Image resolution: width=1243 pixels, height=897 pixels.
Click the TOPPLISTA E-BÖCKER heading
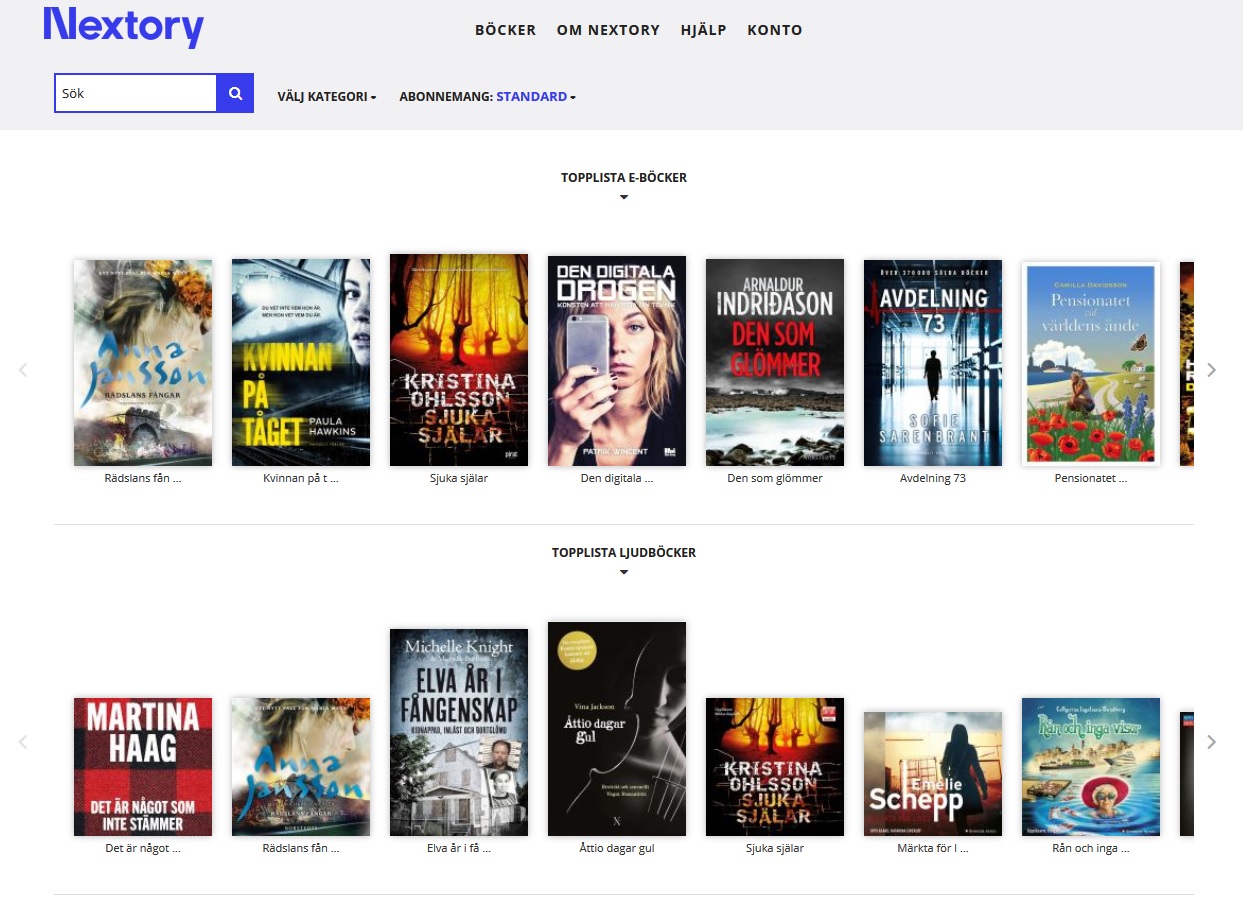point(624,178)
